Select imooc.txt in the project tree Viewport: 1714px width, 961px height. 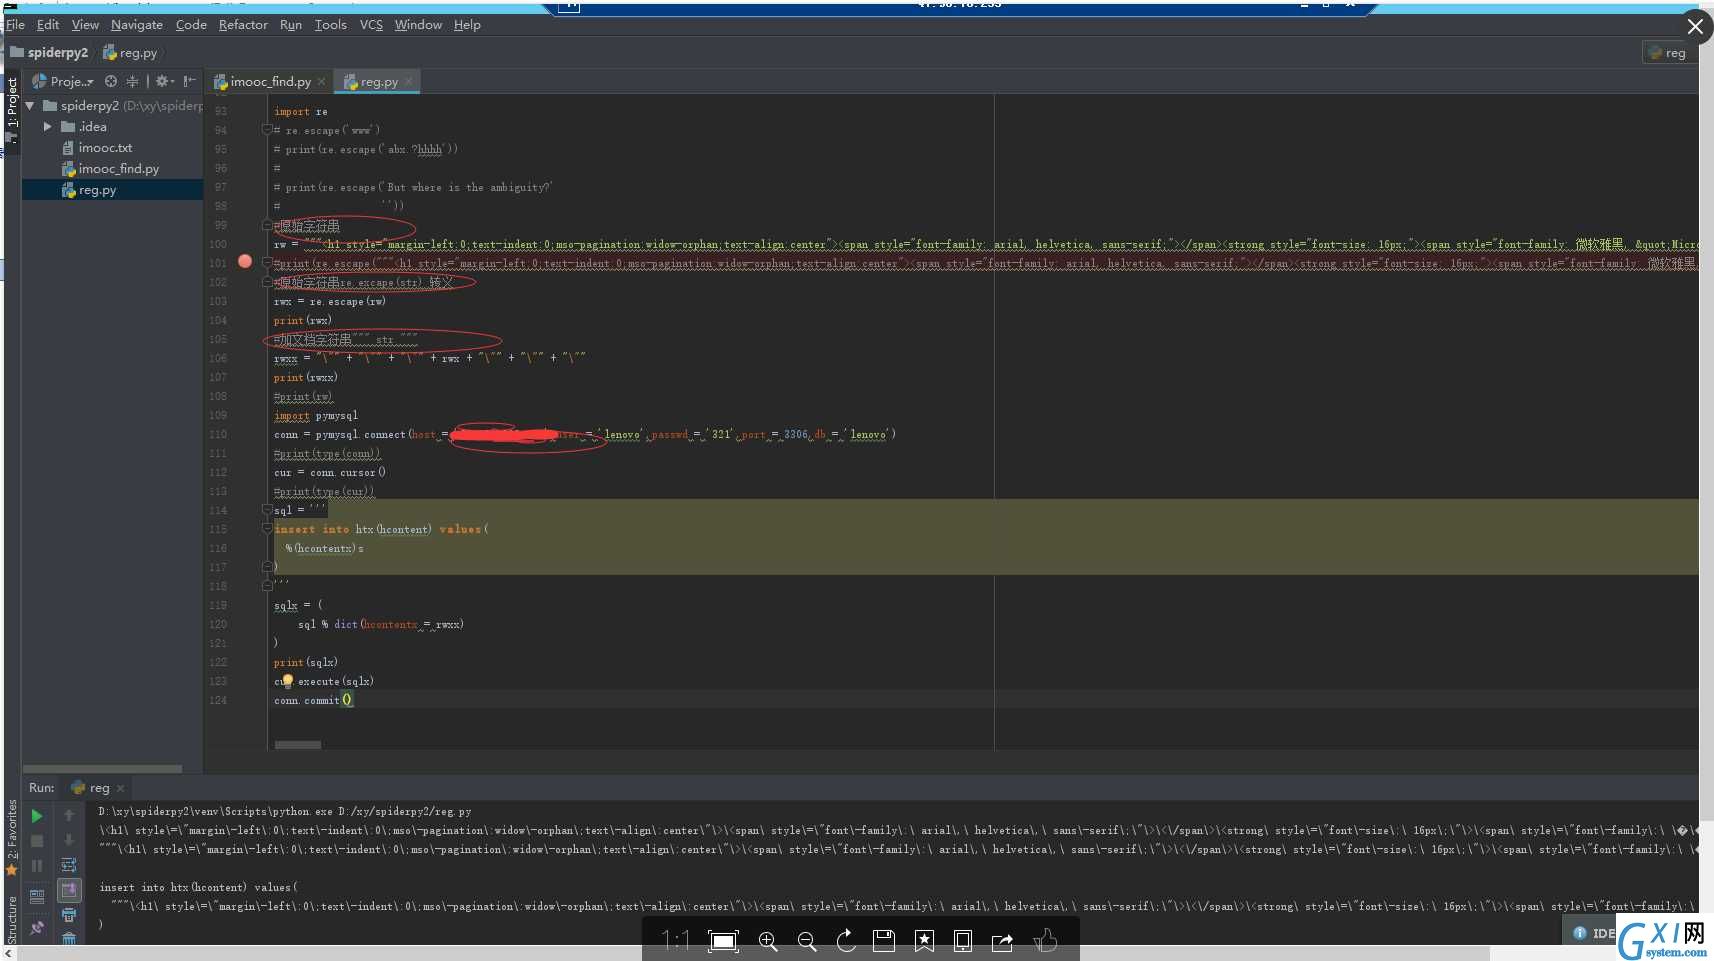tap(105, 148)
